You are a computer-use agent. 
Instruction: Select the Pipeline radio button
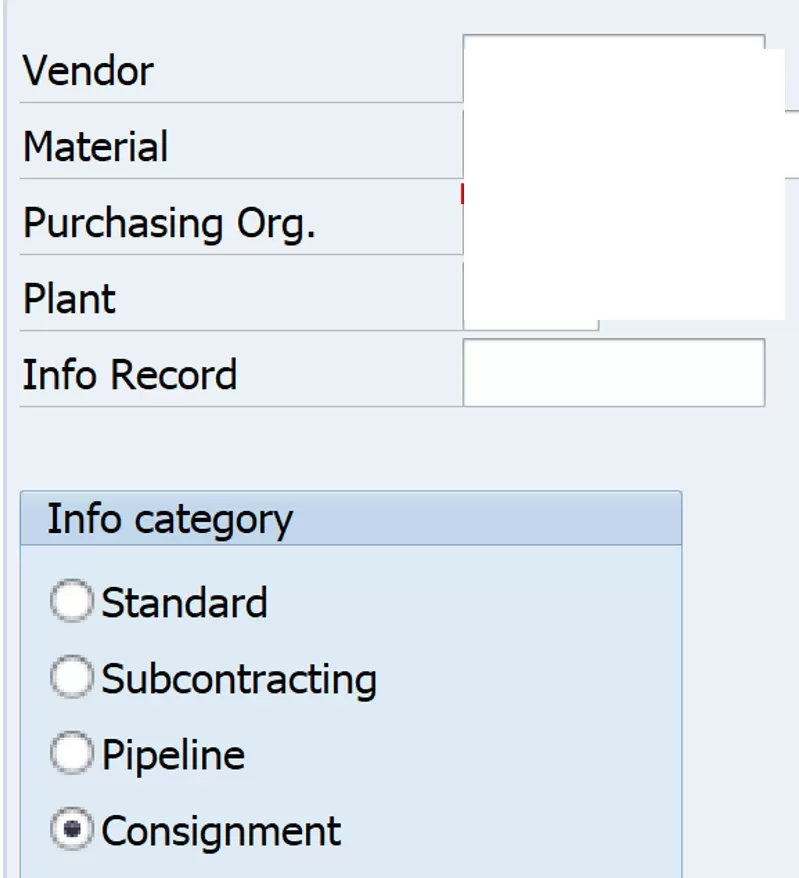[71, 753]
